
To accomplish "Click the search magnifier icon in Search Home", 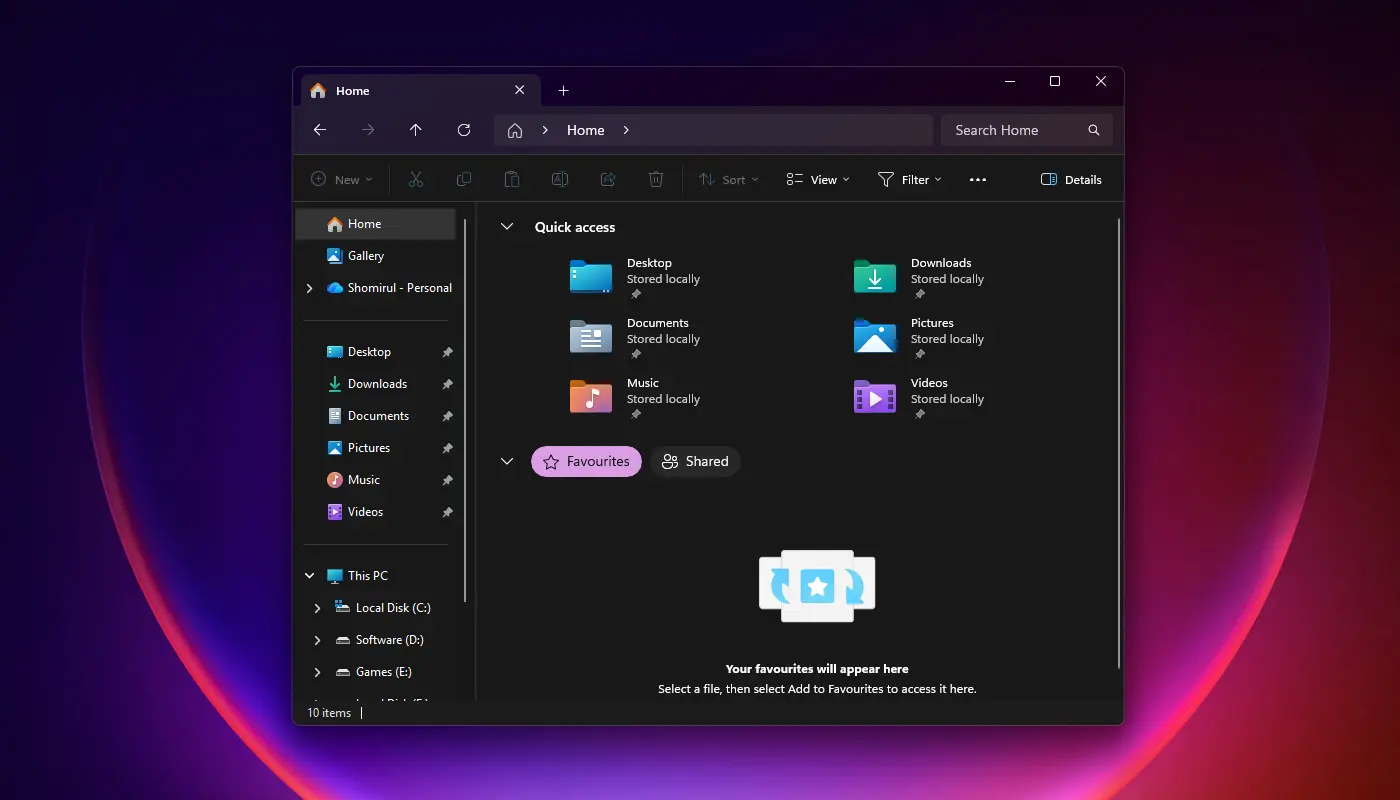I will coord(1093,130).
